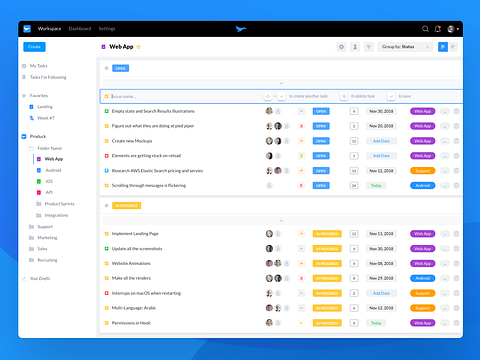Click Add Date for Create new Mockups

tap(381, 141)
